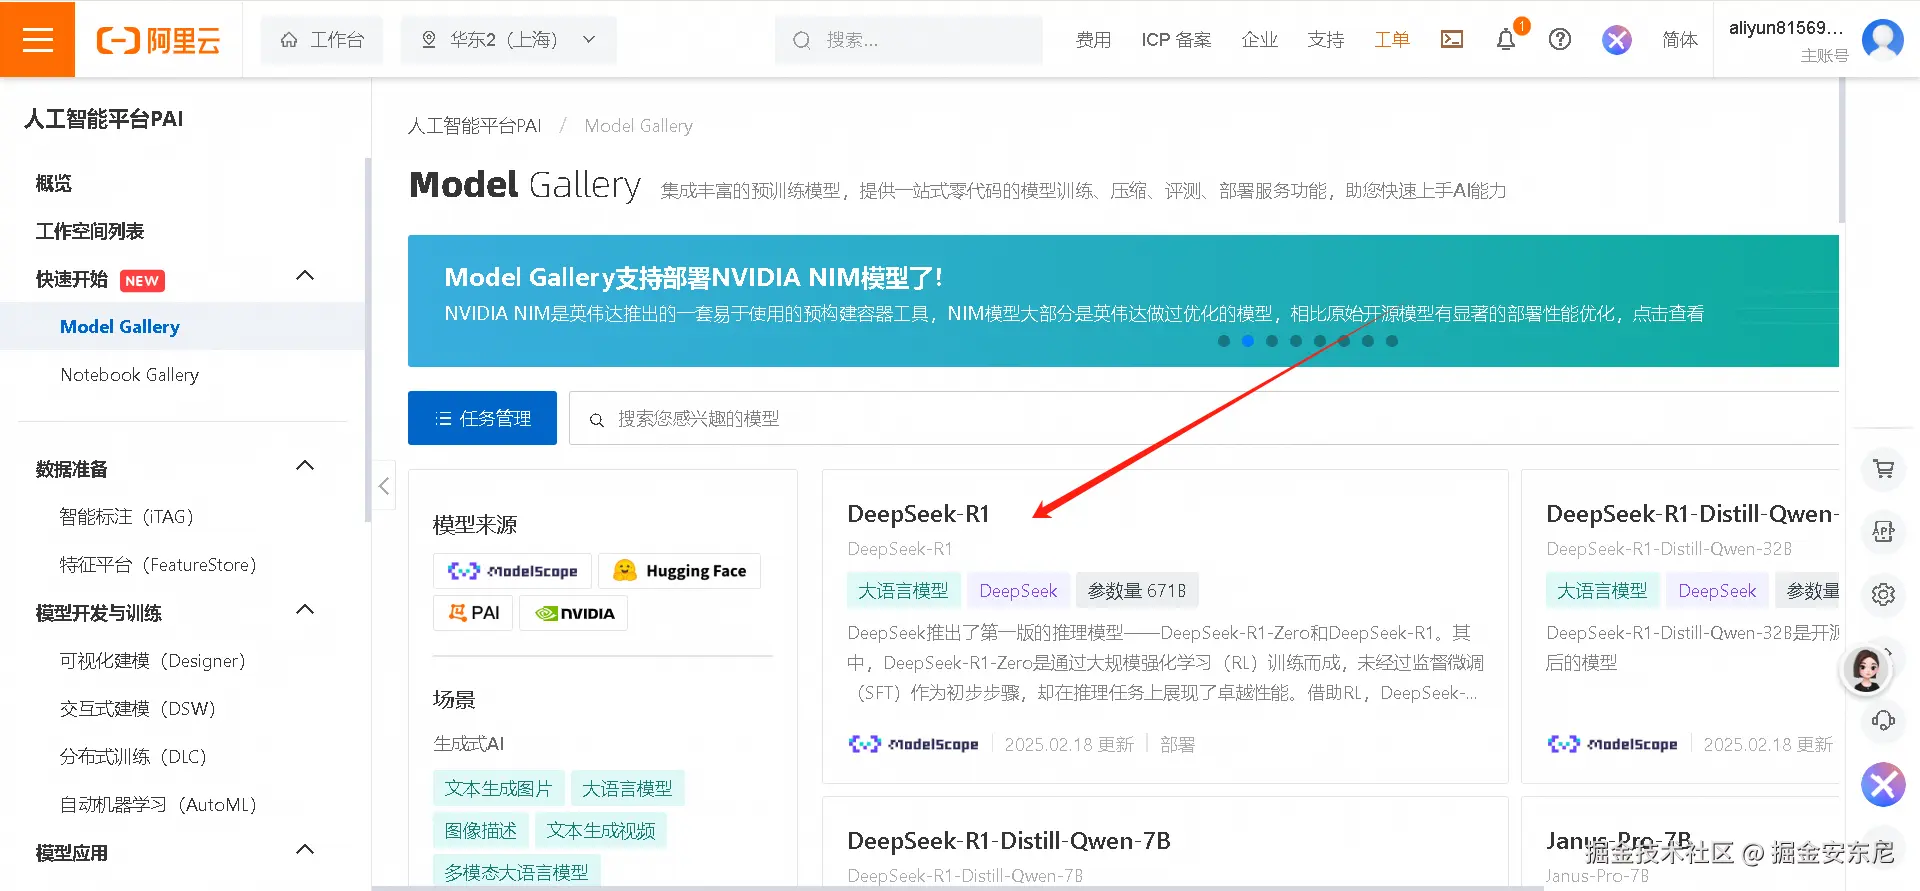Click the Aliyun logo
This screenshot has height=891, width=1920.
158,40
